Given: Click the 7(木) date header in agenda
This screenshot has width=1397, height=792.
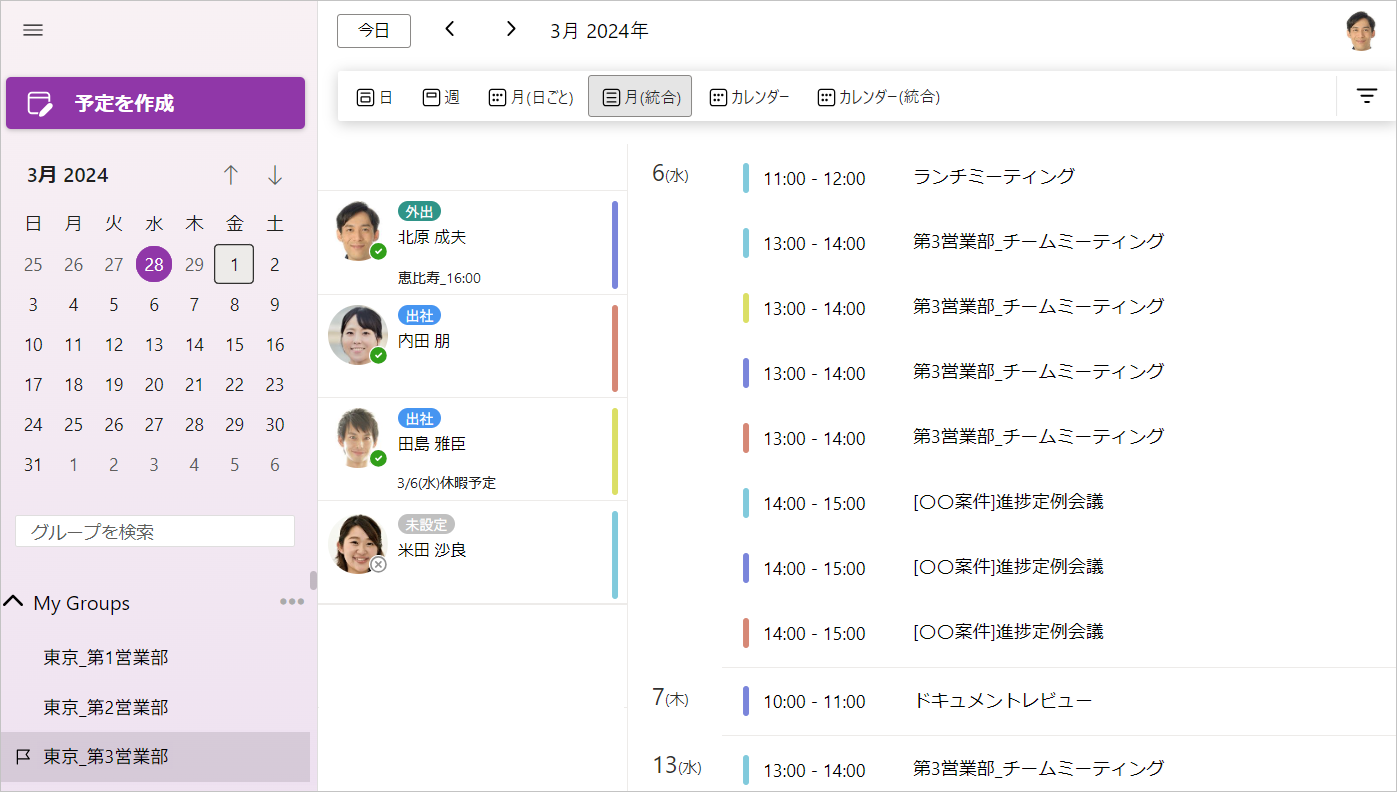Looking at the screenshot, I should pyautogui.click(x=670, y=698).
